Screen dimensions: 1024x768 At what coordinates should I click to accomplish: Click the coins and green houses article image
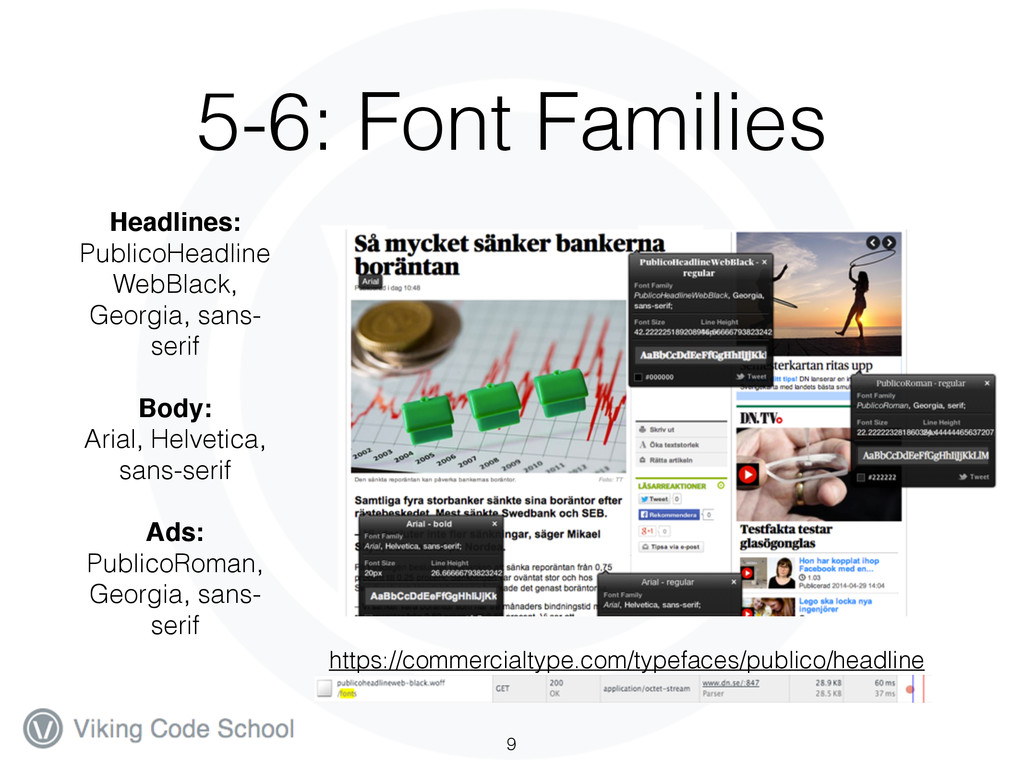[488, 386]
